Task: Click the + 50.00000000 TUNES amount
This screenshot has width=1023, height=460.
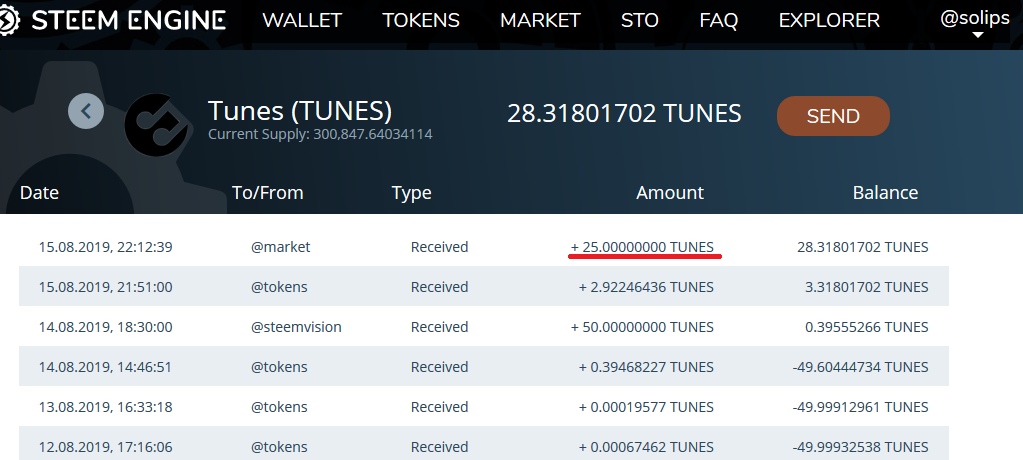Action: pos(642,327)
